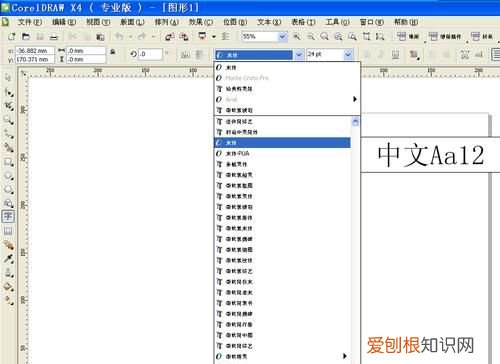Open the 编辑(E) menu

point(64,22)
